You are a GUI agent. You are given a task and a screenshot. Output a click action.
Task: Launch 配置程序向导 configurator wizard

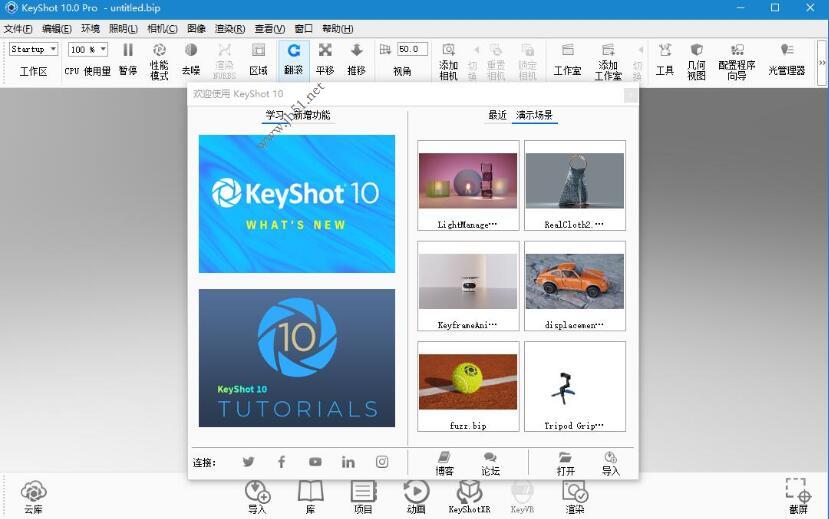tap(736, 62)
